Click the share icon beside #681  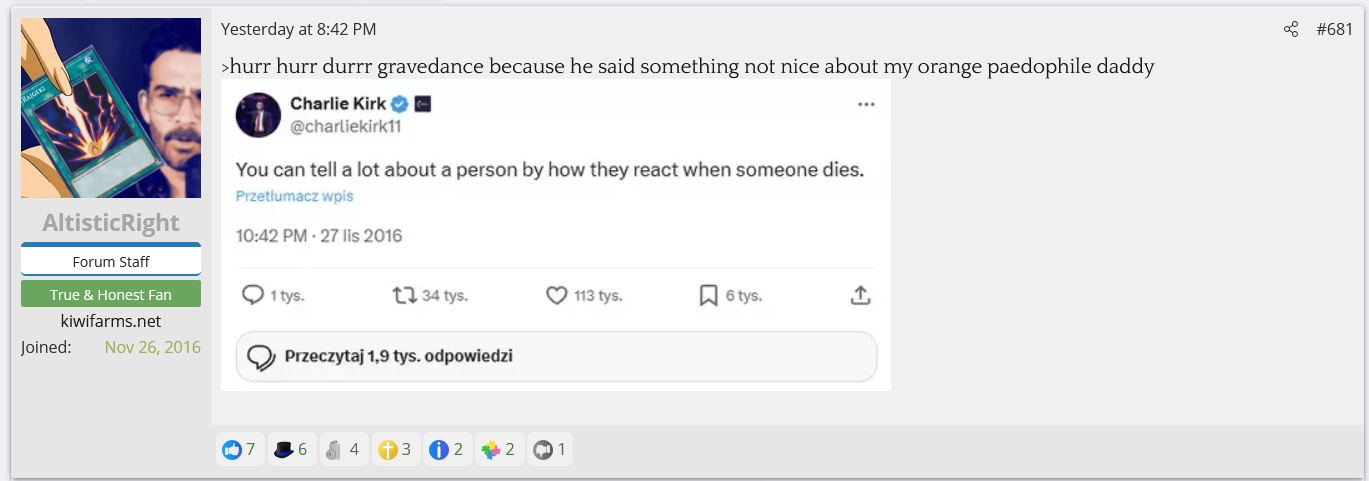(1291, 29)
